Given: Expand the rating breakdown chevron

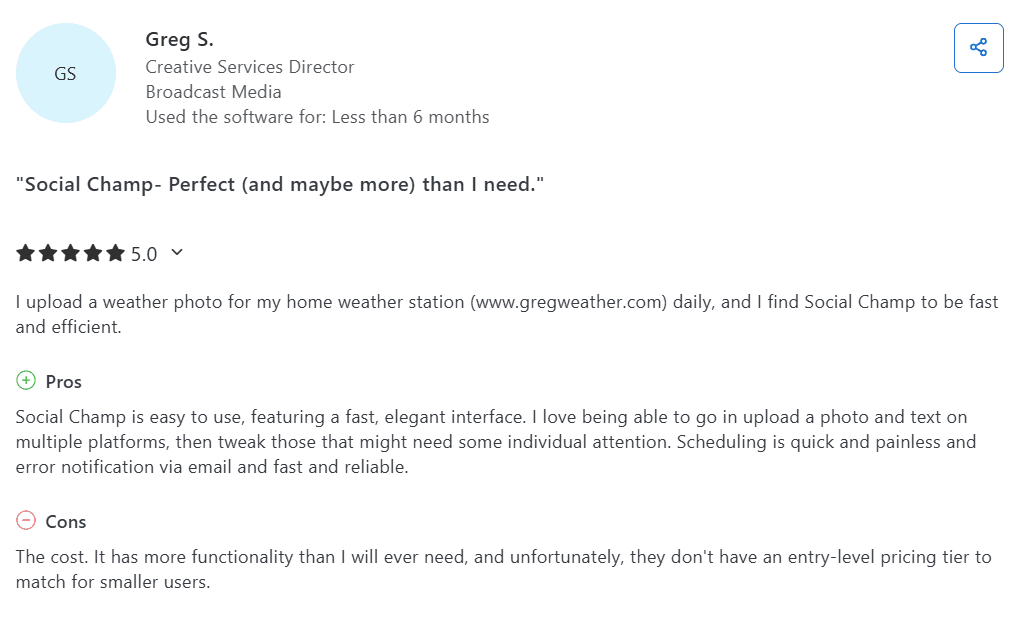Looking at the screenshot, I should (177, 253).
